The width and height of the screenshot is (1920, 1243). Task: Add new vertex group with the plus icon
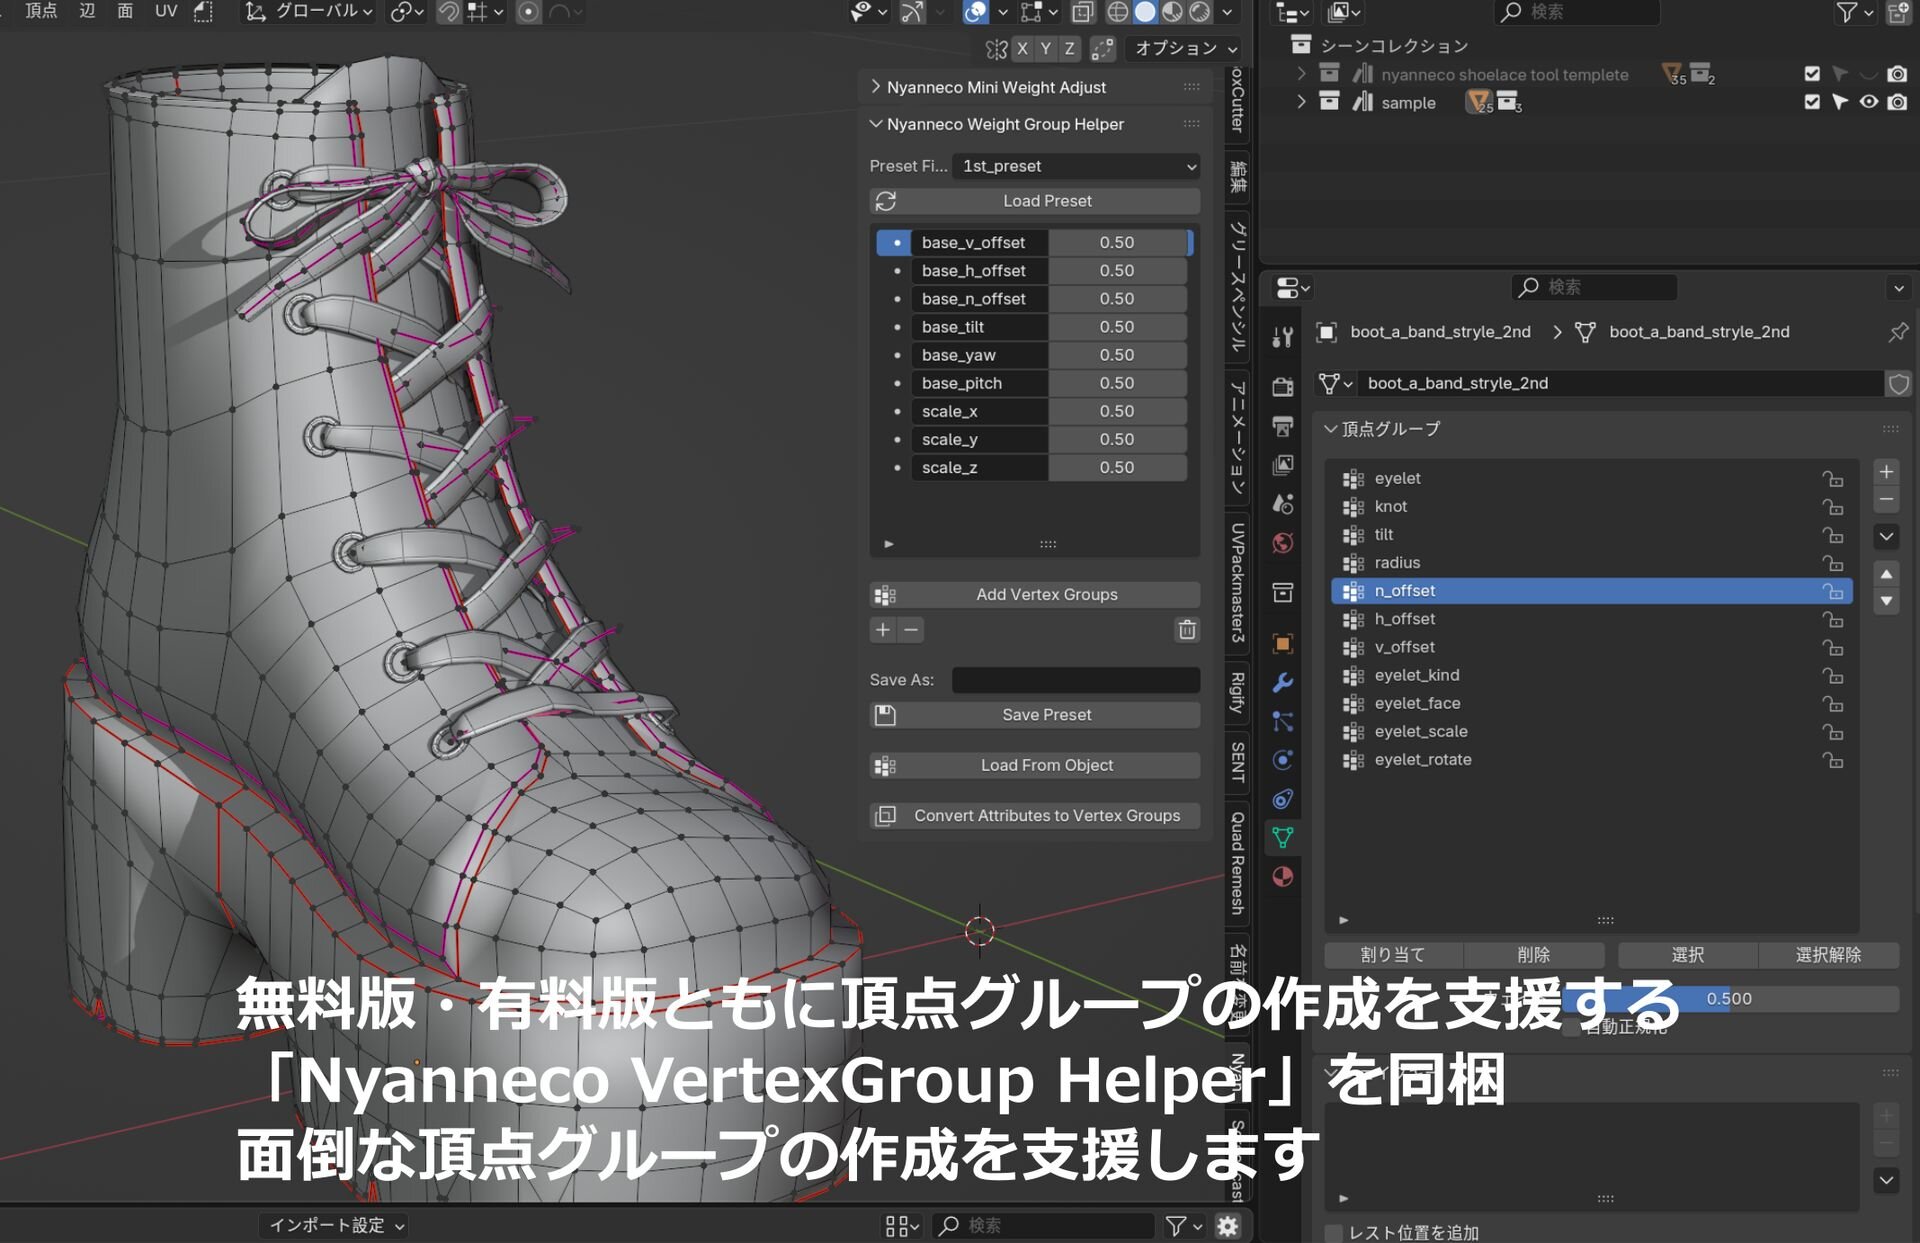pos(1886,472)
